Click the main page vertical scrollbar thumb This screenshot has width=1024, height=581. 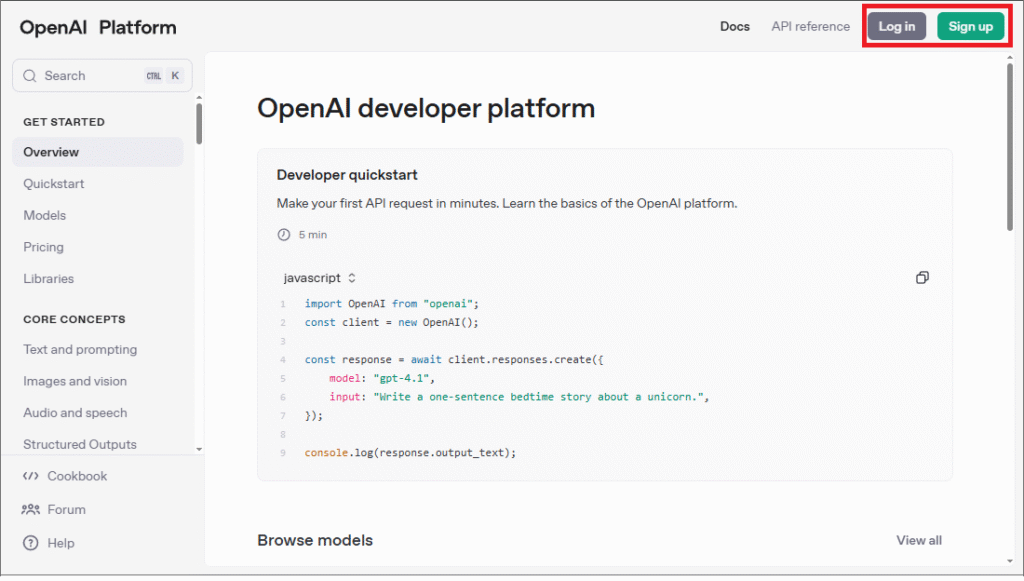[1010, 146]
